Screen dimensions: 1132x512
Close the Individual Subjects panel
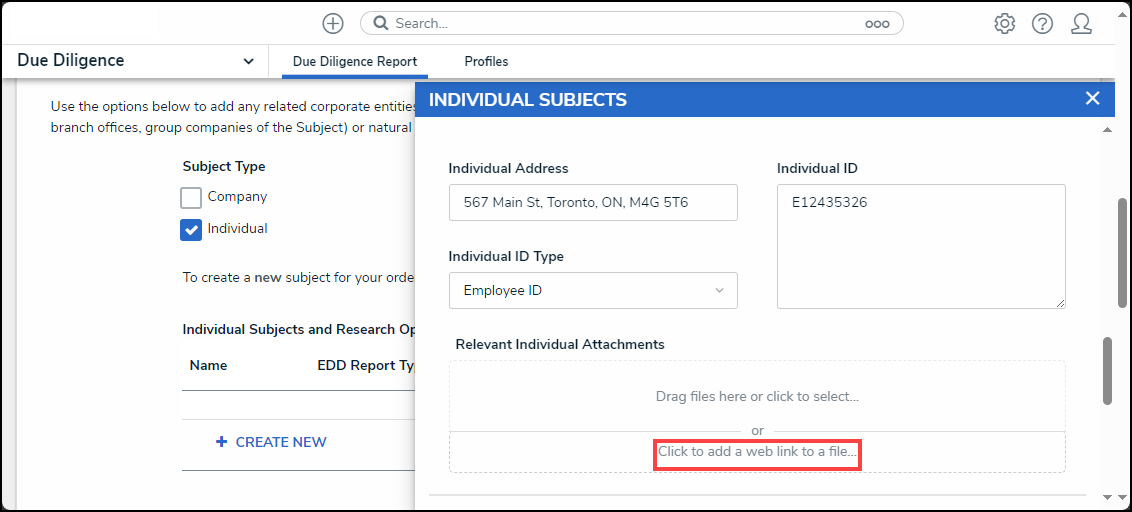coord(1092,98)
